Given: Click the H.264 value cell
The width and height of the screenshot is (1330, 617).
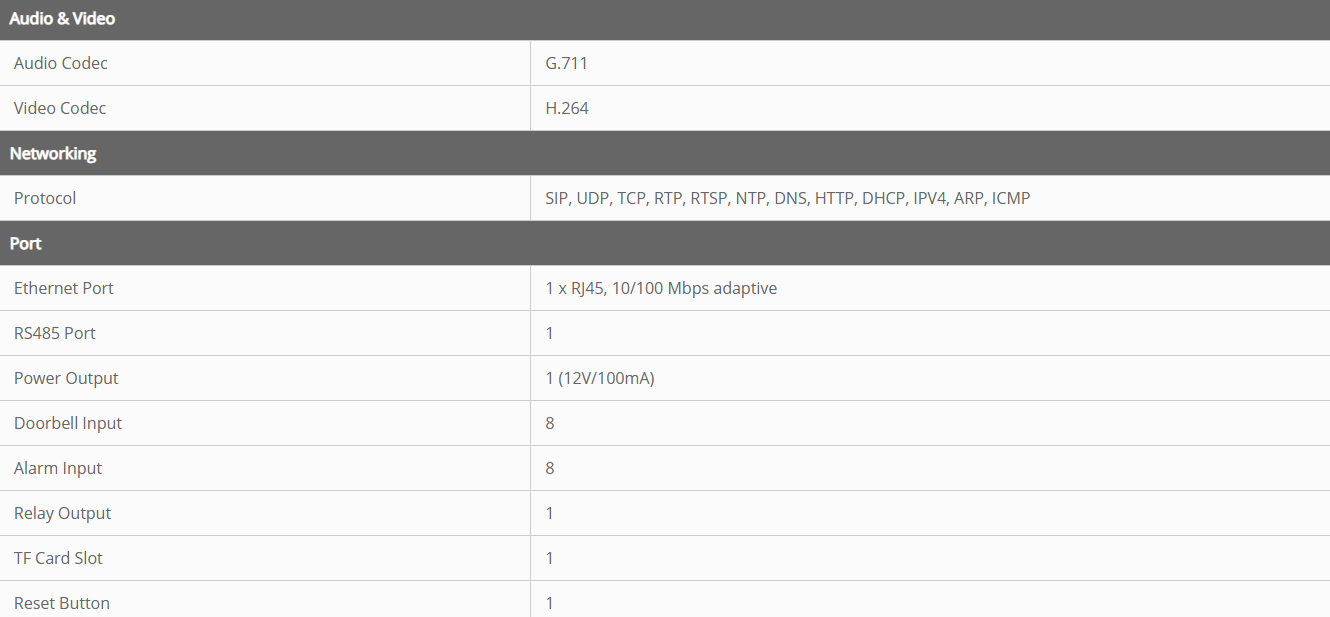Looking at the screenshot, I should [x=567, y=108].
